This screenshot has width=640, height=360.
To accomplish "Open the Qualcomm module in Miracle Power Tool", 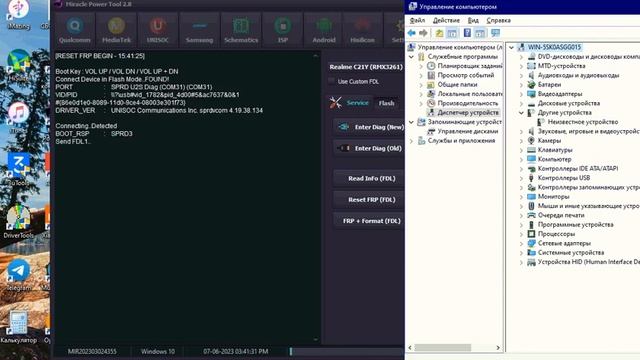I will pyautogui.click(x=74, y=30).
